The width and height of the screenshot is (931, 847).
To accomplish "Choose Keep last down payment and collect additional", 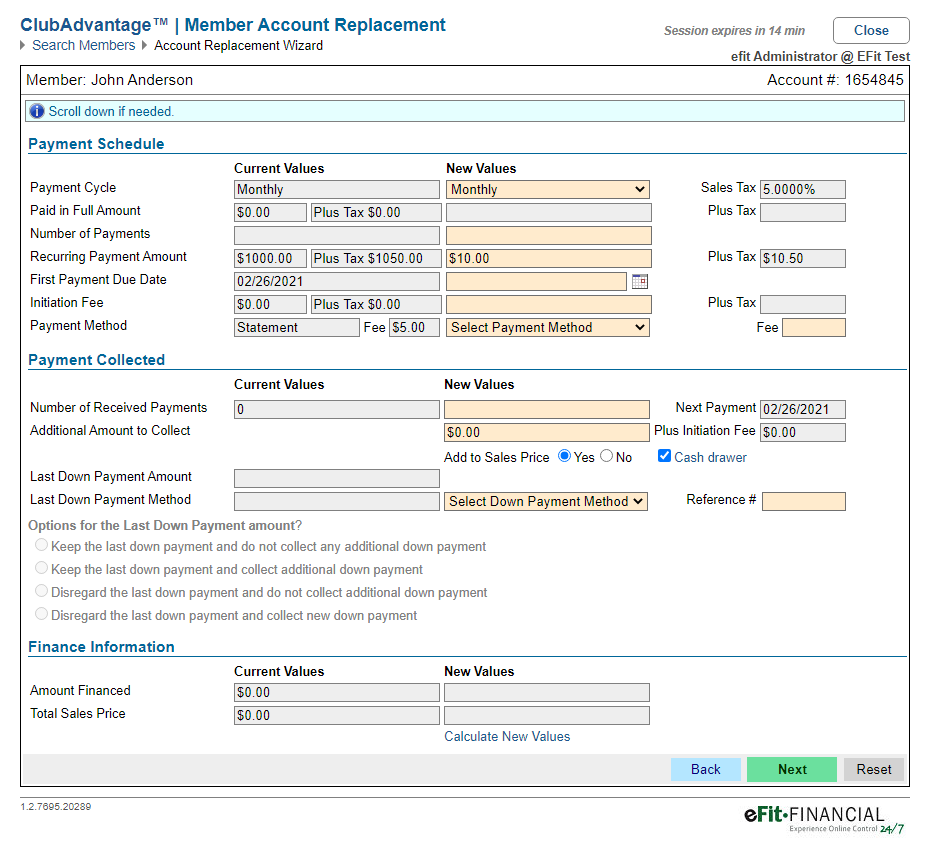I will [x=41, y=568].
